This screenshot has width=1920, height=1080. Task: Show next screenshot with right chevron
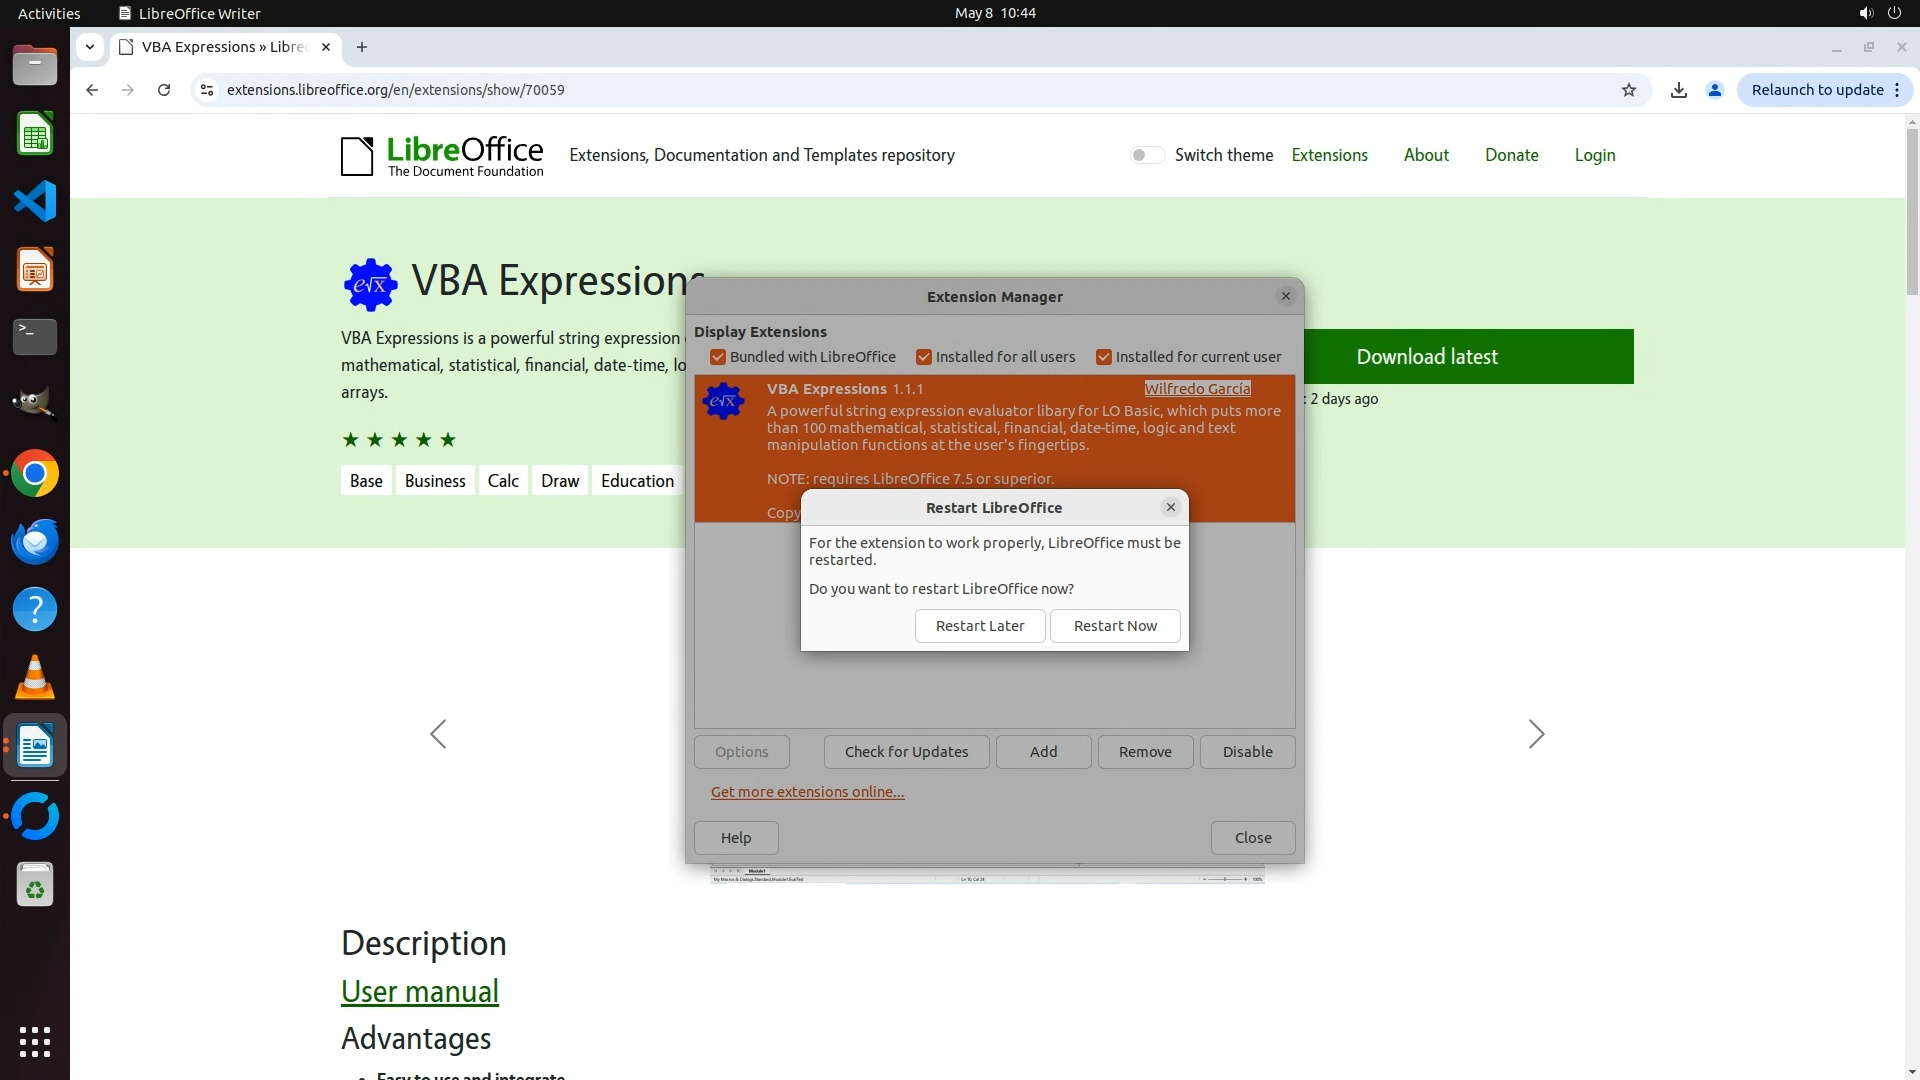[x=1536, y=734]
